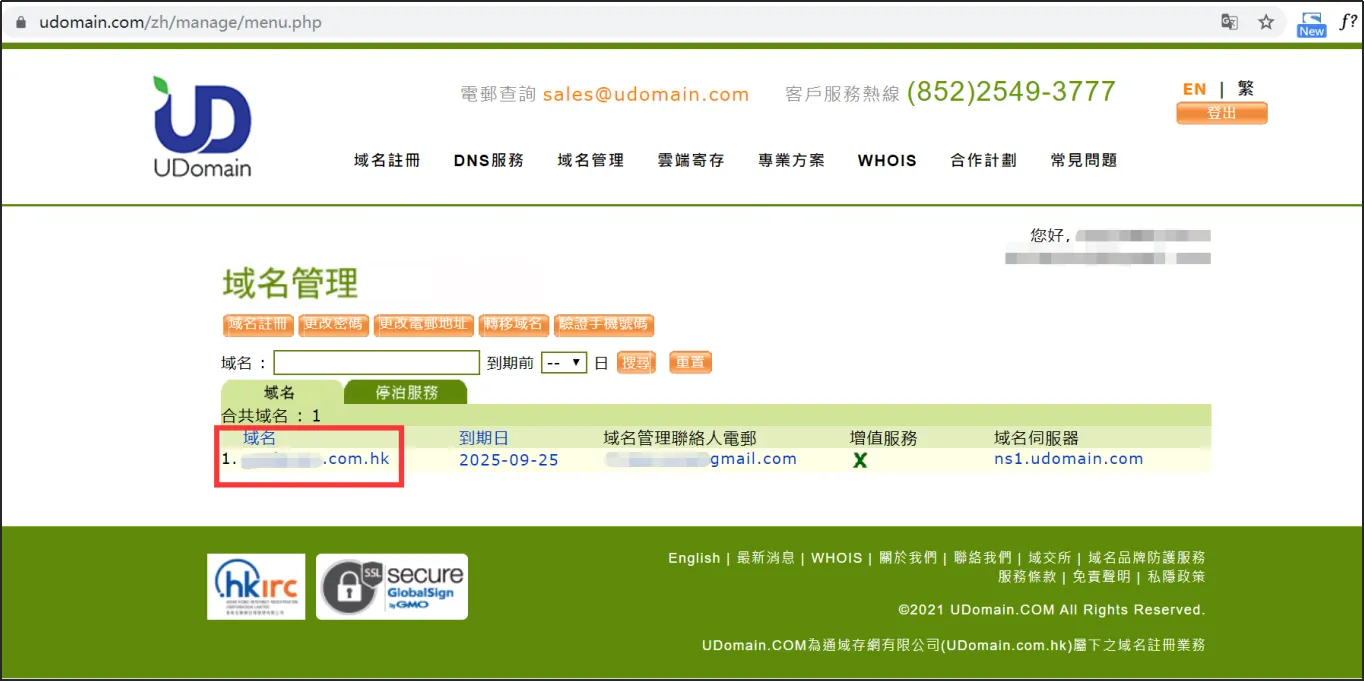Click the Google Translate icon in address bar
Screen dimensions: 1364x682
click(1230, 22)
